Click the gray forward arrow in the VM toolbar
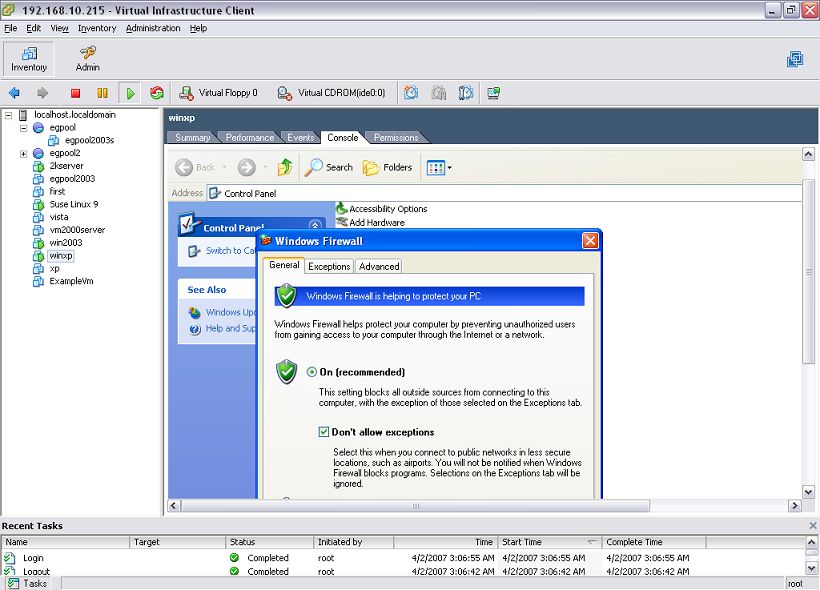820x590 pixels. tap(42, 93)
